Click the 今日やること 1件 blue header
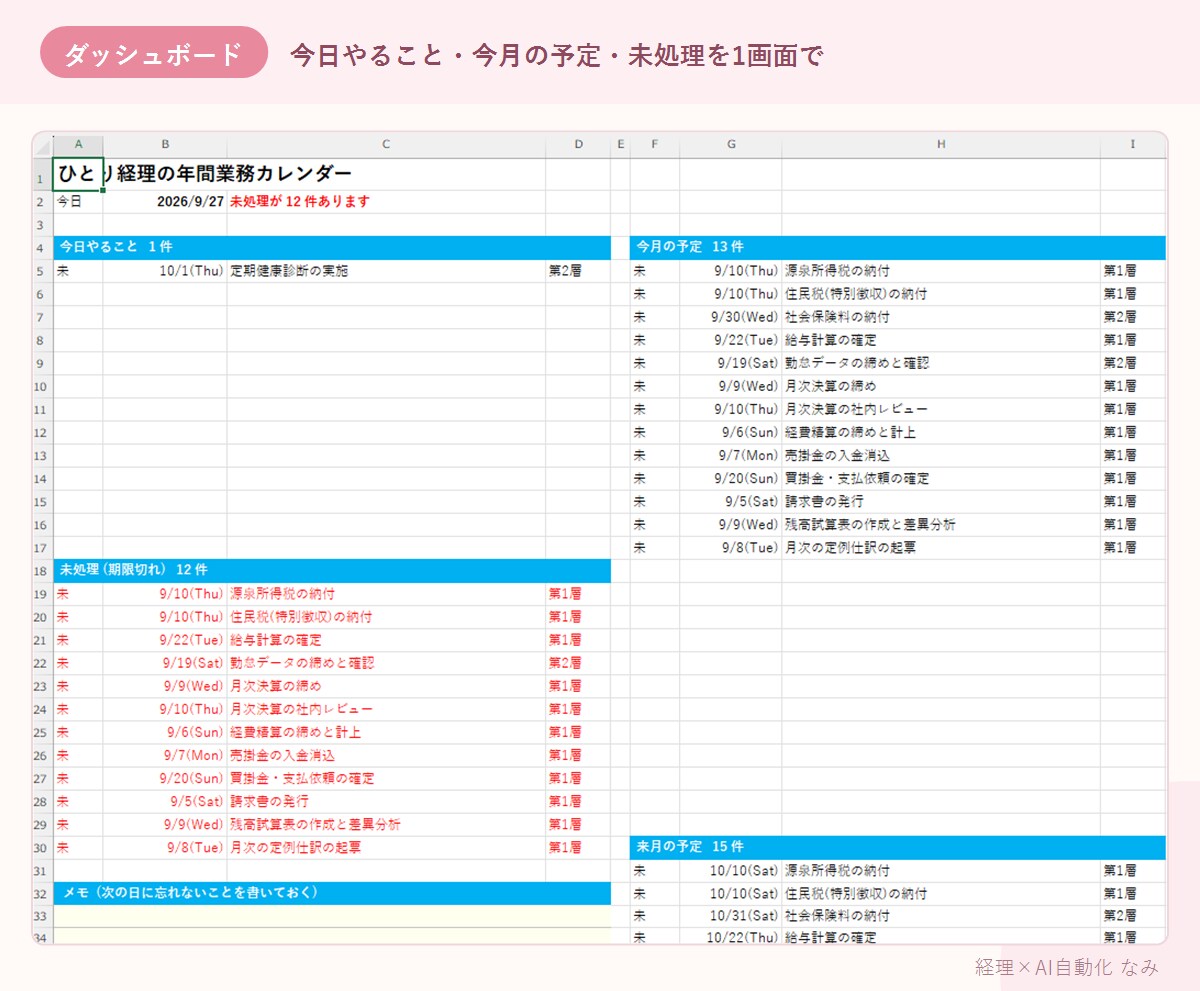Viewport: 1200px width, 991px height. click(332, 247)
